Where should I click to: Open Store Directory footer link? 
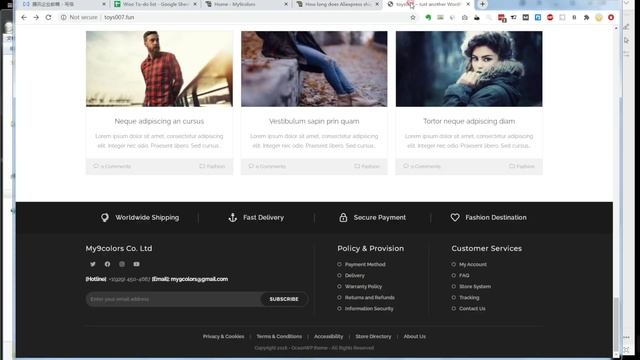[x=373, y=336]
